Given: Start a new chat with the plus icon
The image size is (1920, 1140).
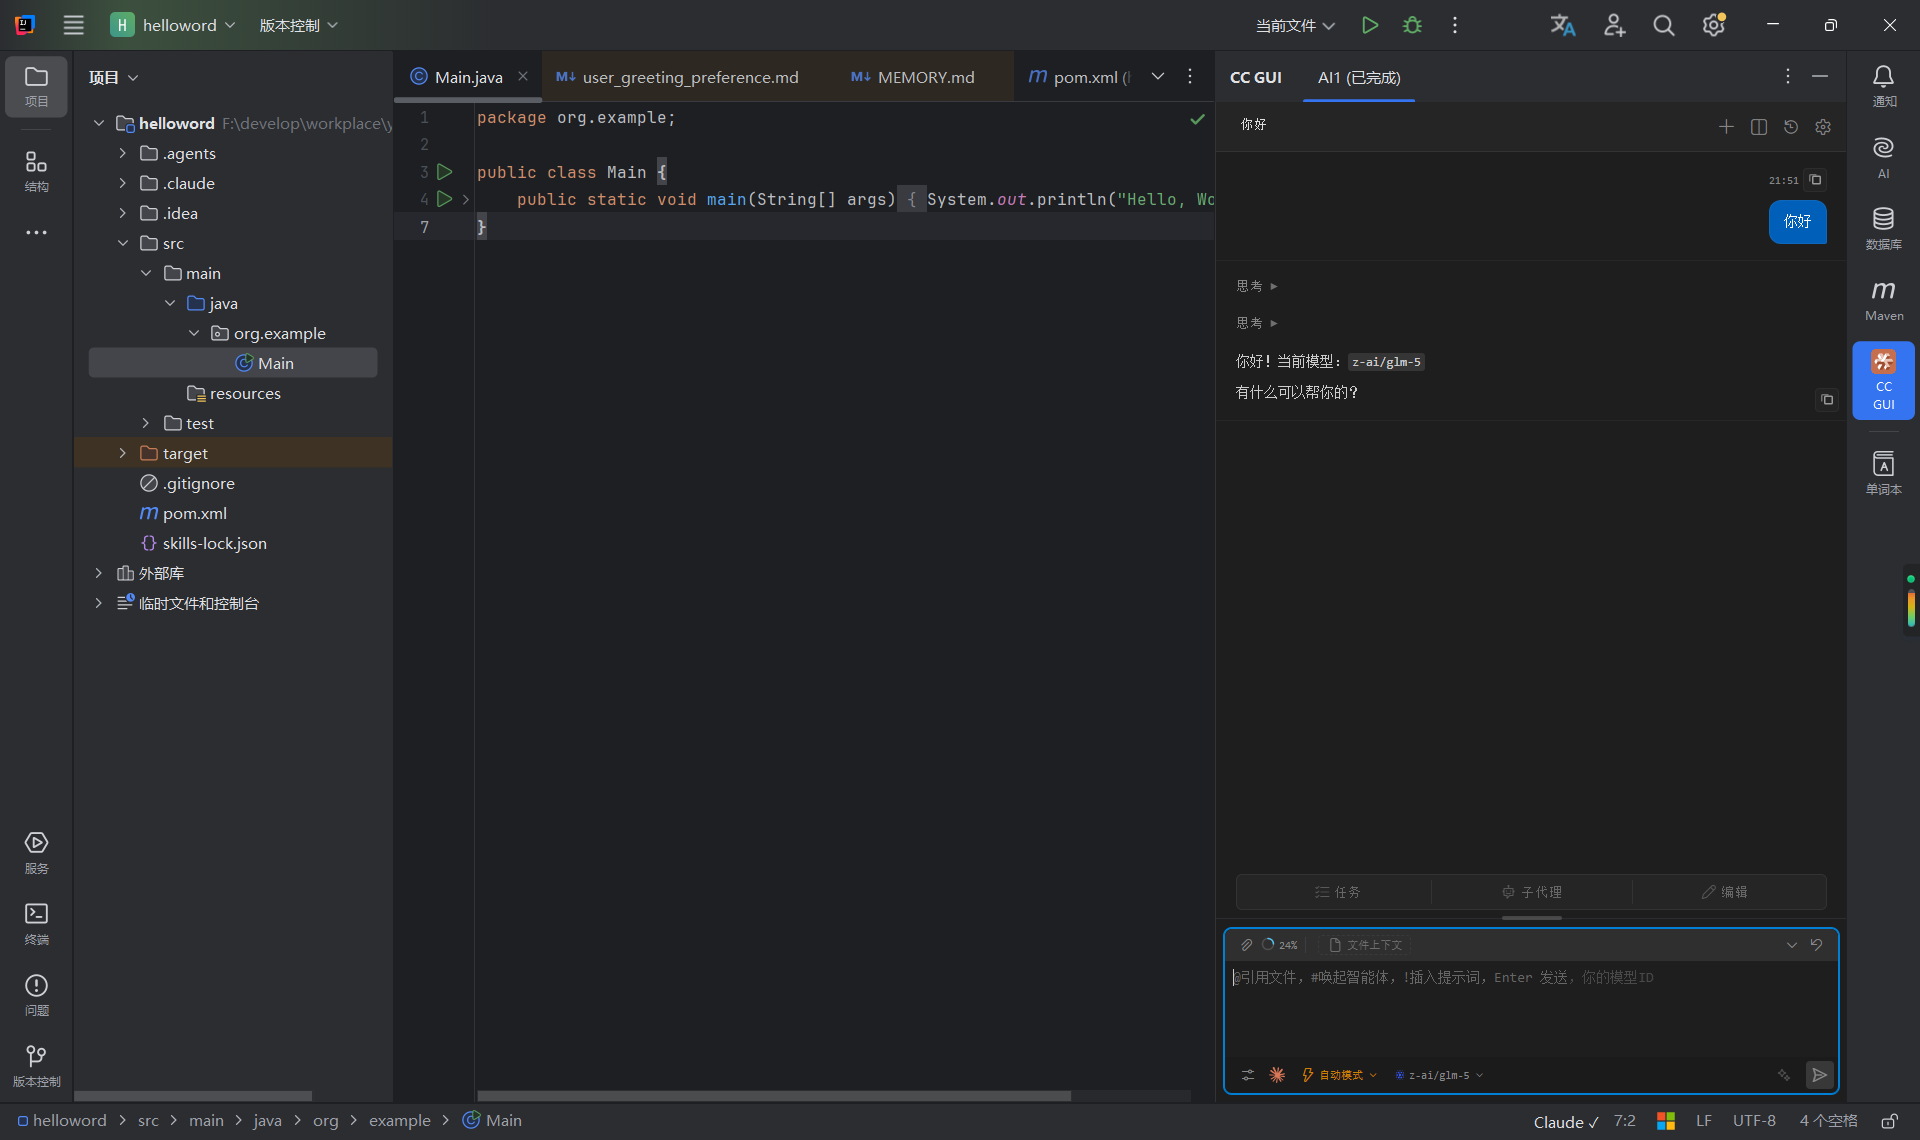Looking at the screenshot, I should [x=1726, y=127].
